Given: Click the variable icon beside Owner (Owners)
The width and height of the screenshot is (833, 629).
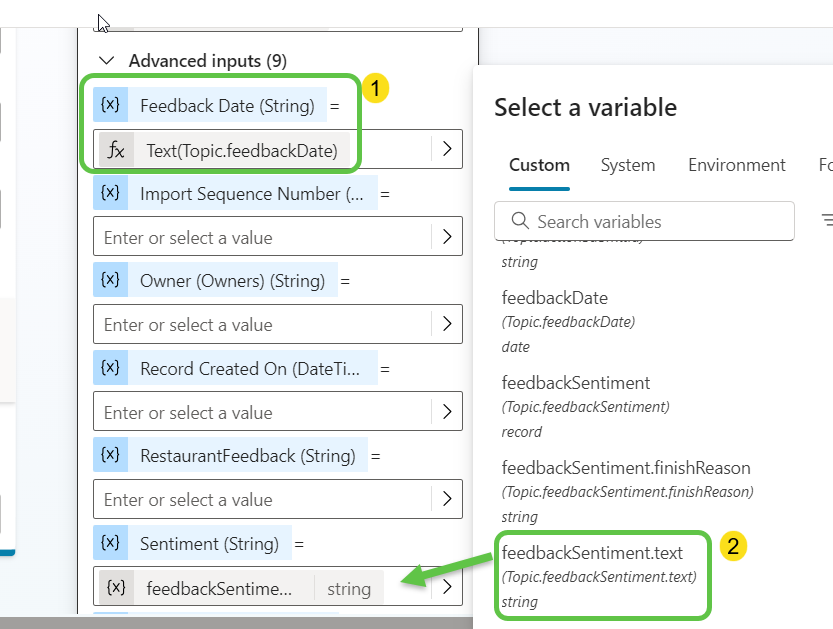Looking at the screenshot, I should click(x=111, y=280).
